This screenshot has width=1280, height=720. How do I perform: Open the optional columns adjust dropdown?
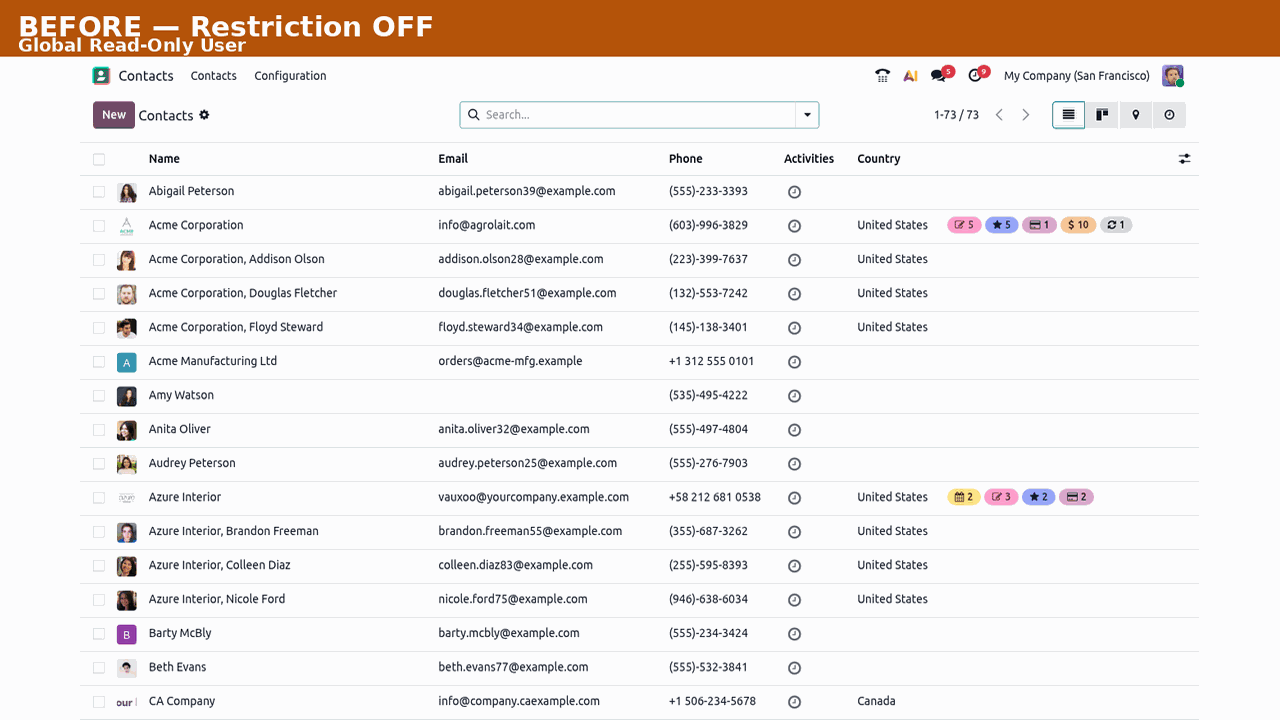click(x=1185, y=159)
